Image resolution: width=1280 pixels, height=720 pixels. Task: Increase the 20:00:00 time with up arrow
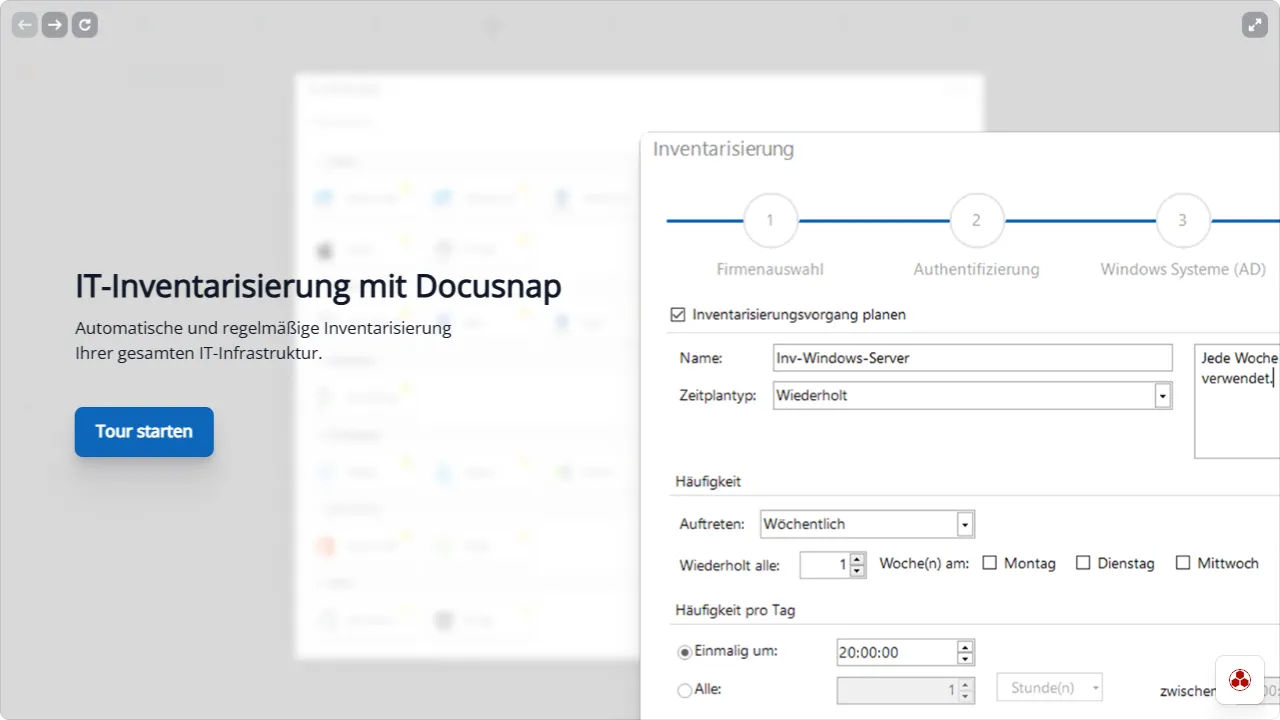pyautogui.click(x=965, y=646)
